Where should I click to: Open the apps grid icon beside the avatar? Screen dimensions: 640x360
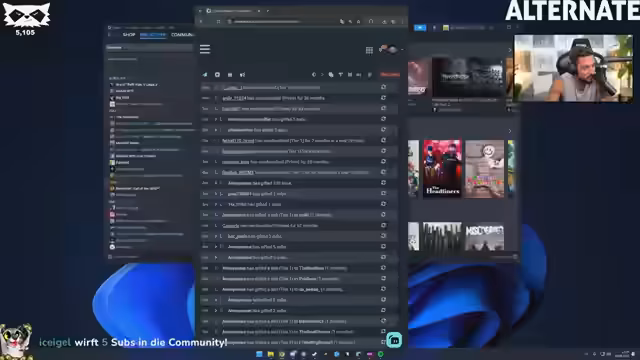coord(369,50)
